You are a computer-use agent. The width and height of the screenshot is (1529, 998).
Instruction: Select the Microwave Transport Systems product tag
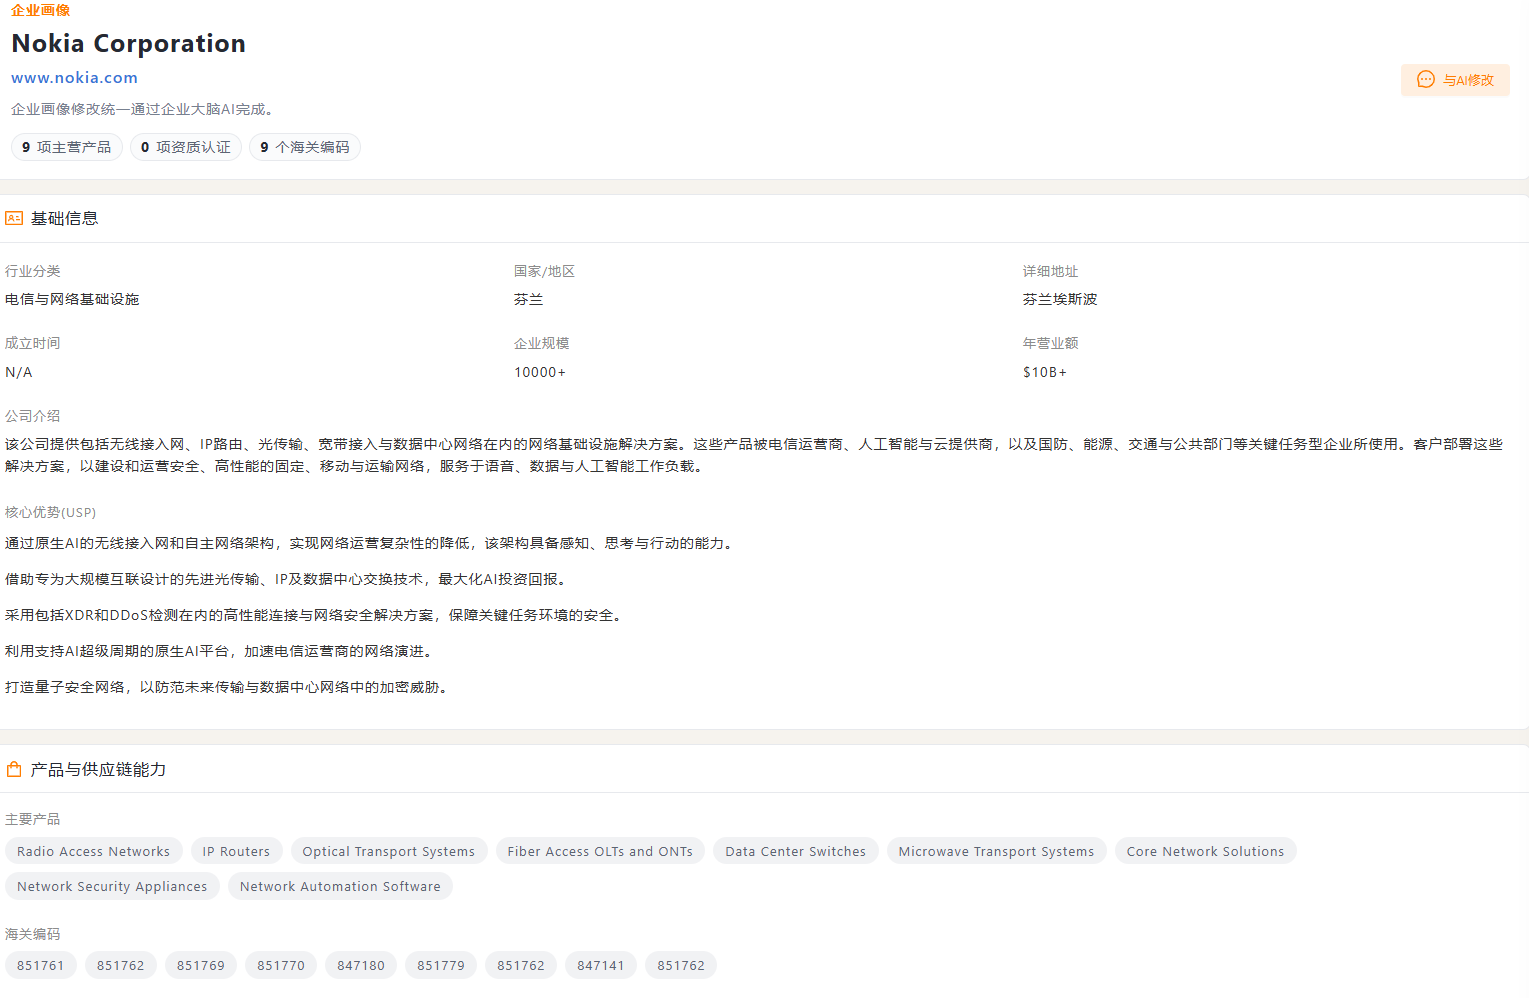[997, 851]
